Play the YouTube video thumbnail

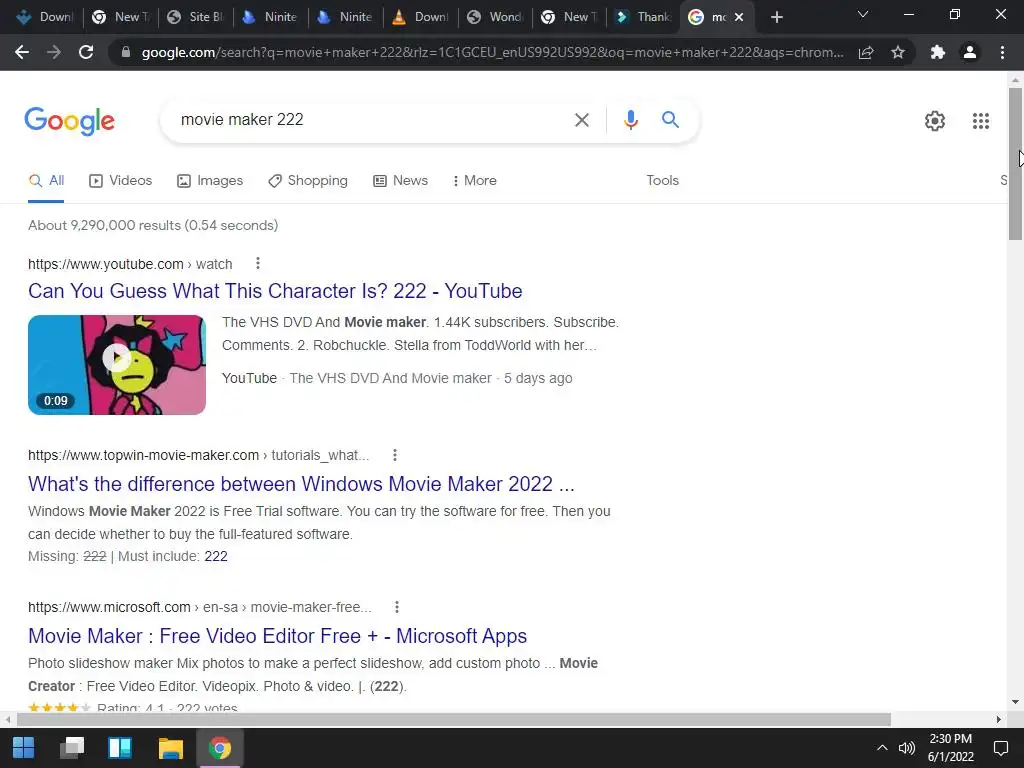coord(117,364)
